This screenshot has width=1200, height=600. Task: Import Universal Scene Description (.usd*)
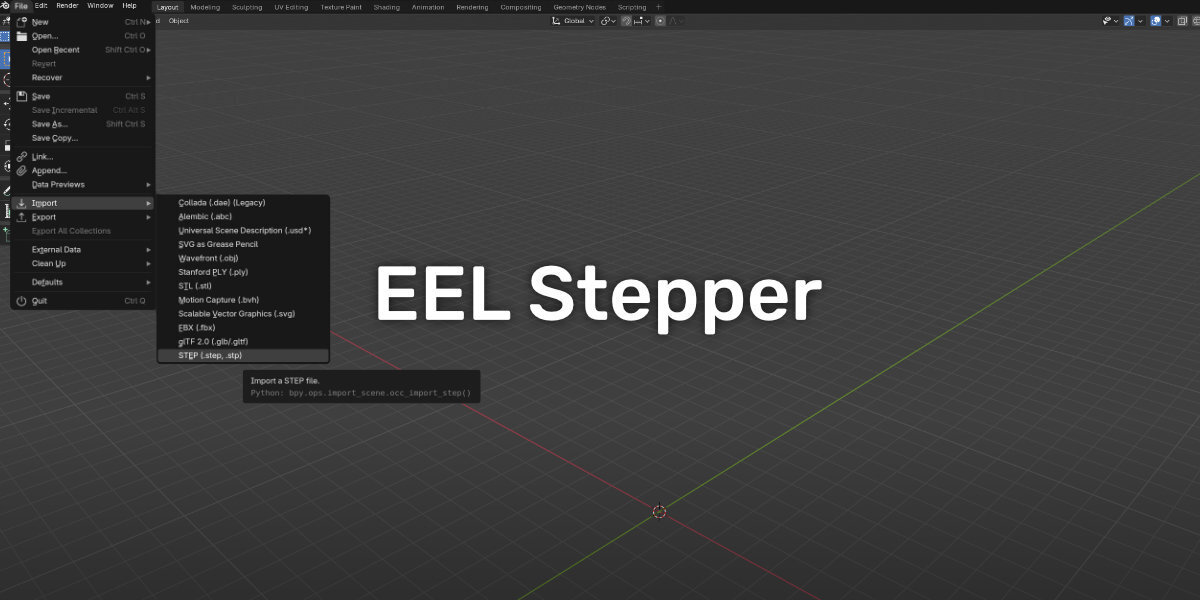[x=243, y=230]
